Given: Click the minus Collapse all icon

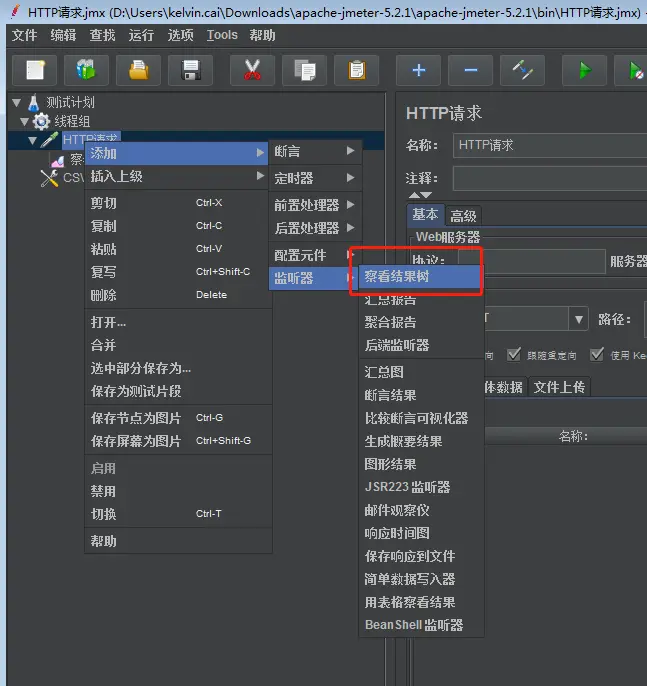Looking at the screenshot, I should coord(471,70).
